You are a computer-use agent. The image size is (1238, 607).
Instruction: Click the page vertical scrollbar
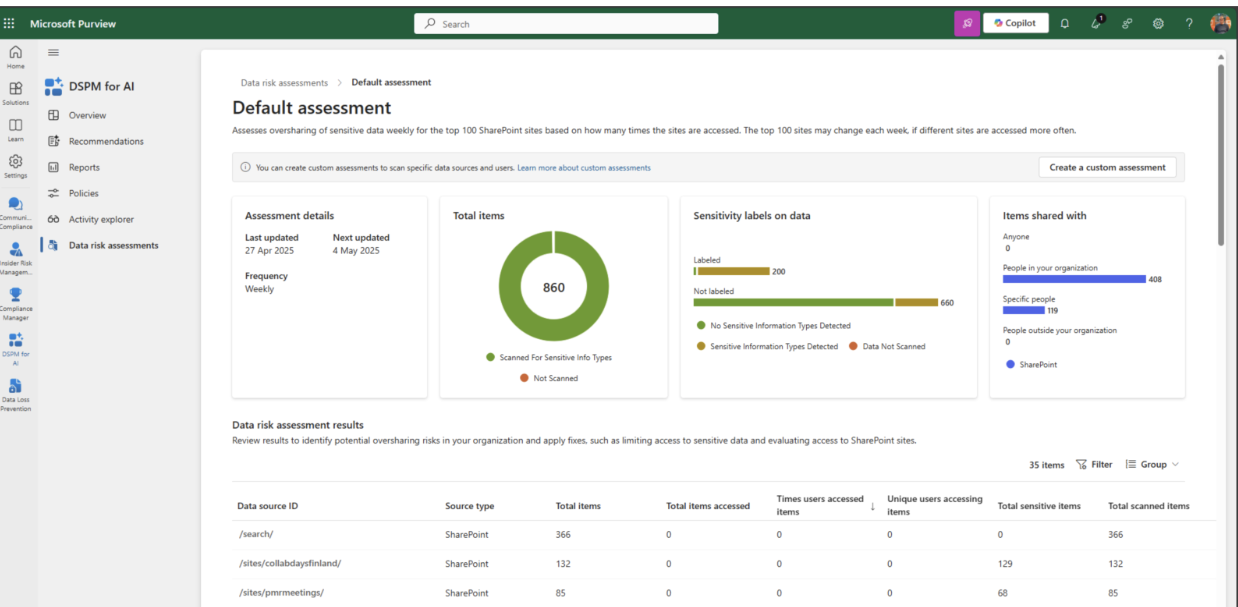point(1221,155)
